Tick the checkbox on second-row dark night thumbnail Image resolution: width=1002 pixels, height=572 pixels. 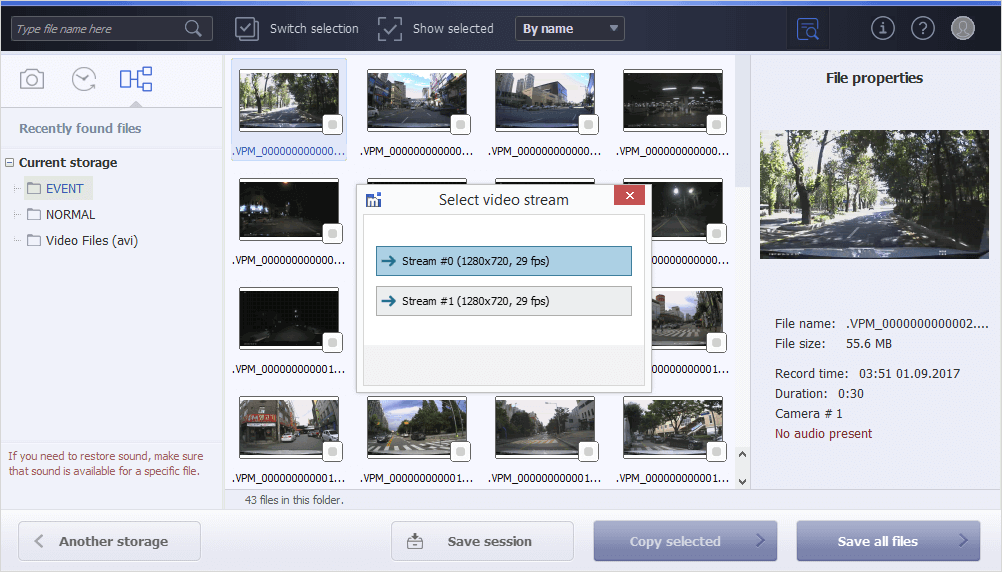pyautogui.click(x=332, y=233)
